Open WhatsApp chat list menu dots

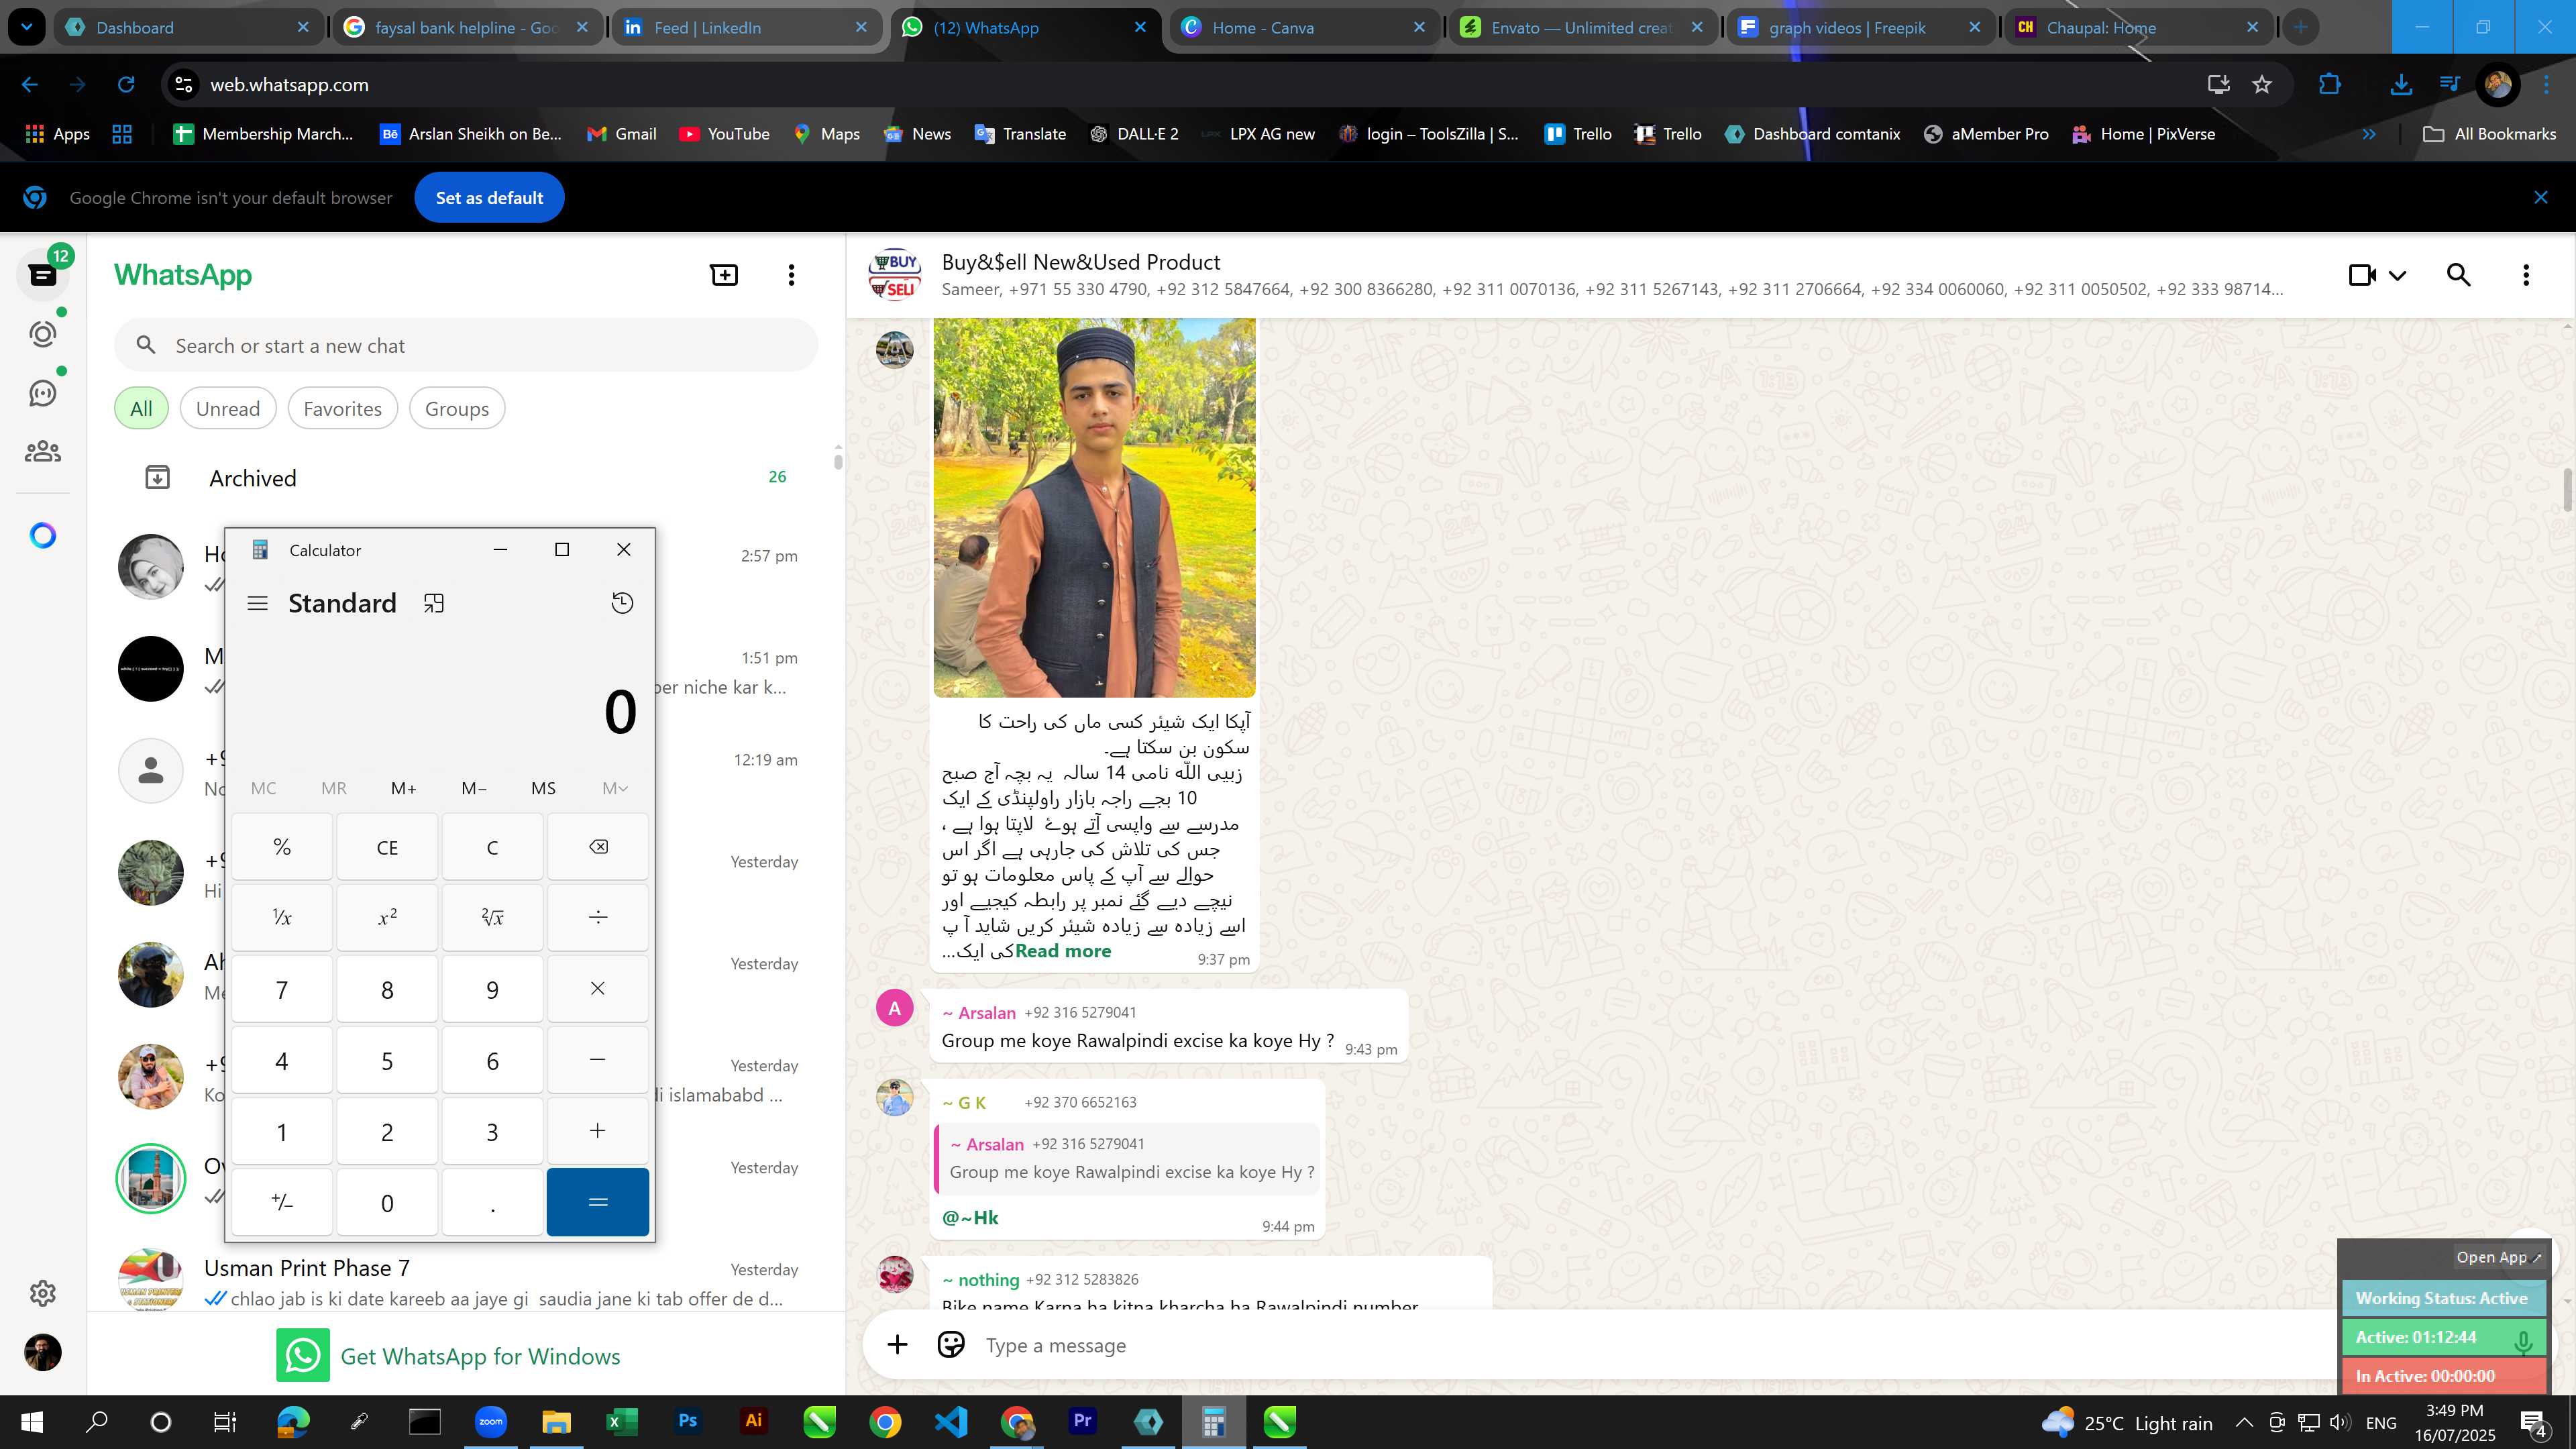point(791,275)
